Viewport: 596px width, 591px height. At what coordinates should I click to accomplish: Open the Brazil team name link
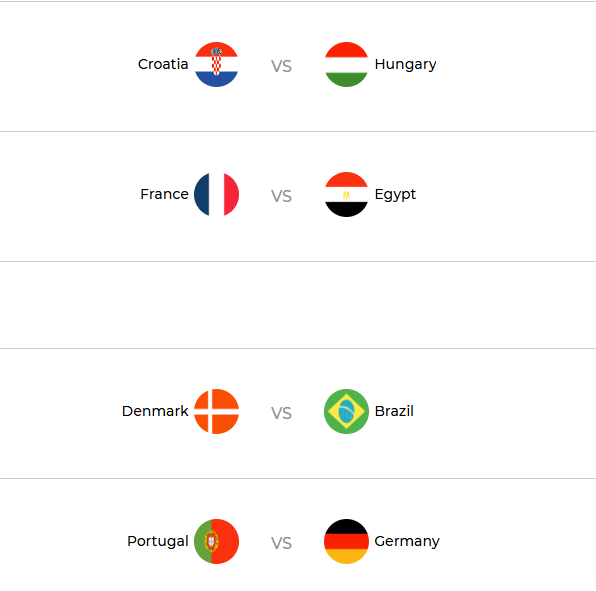(394, 411)
